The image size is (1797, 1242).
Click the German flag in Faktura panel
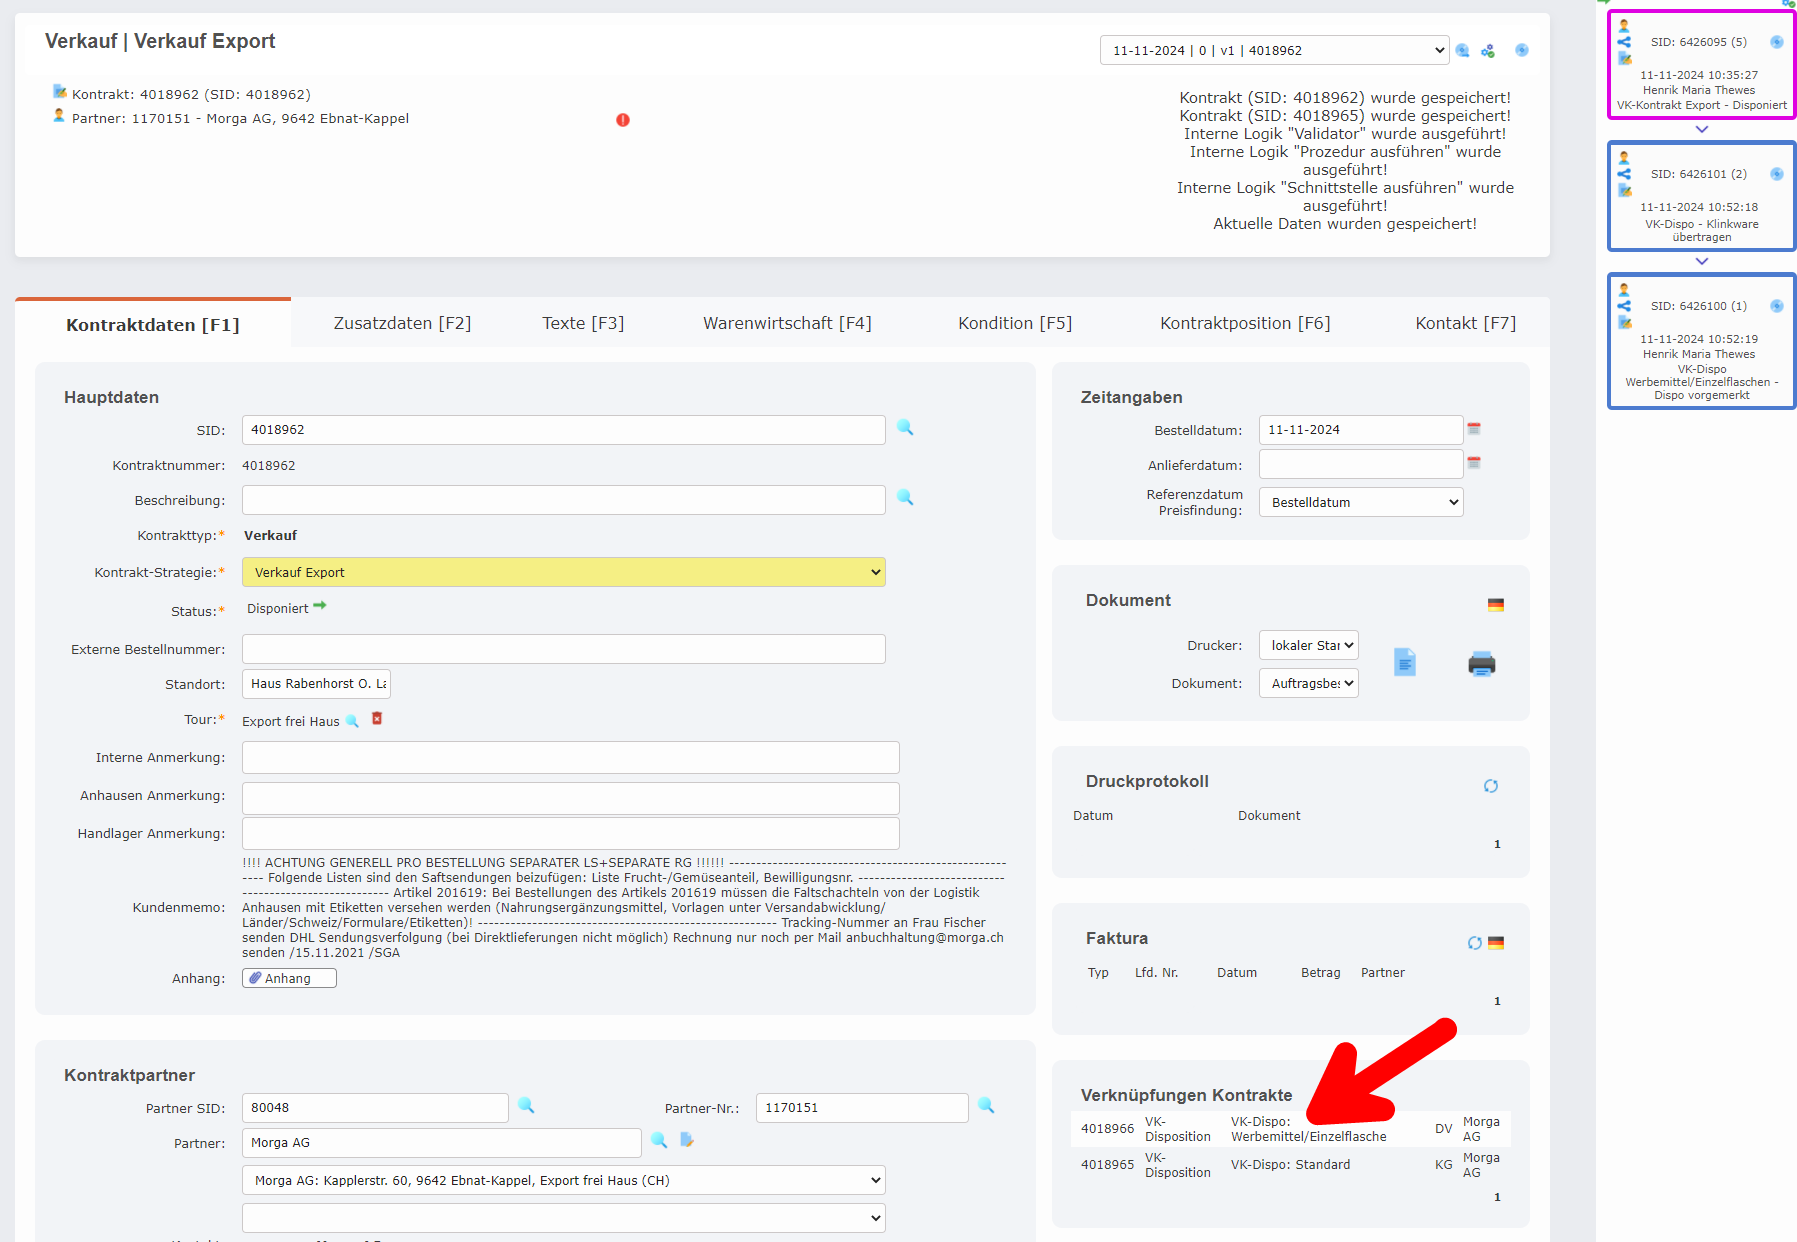1496,943
